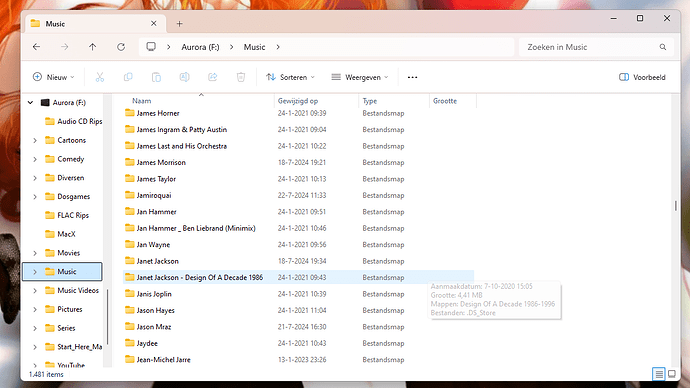Open the Weergeven dropdown
This screenshot has width=690, height=388.
click(360, 77)
